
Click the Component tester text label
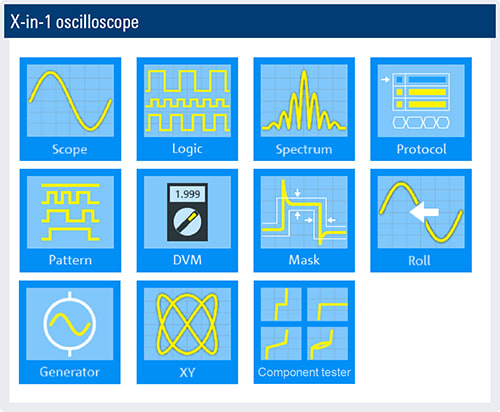304,372
